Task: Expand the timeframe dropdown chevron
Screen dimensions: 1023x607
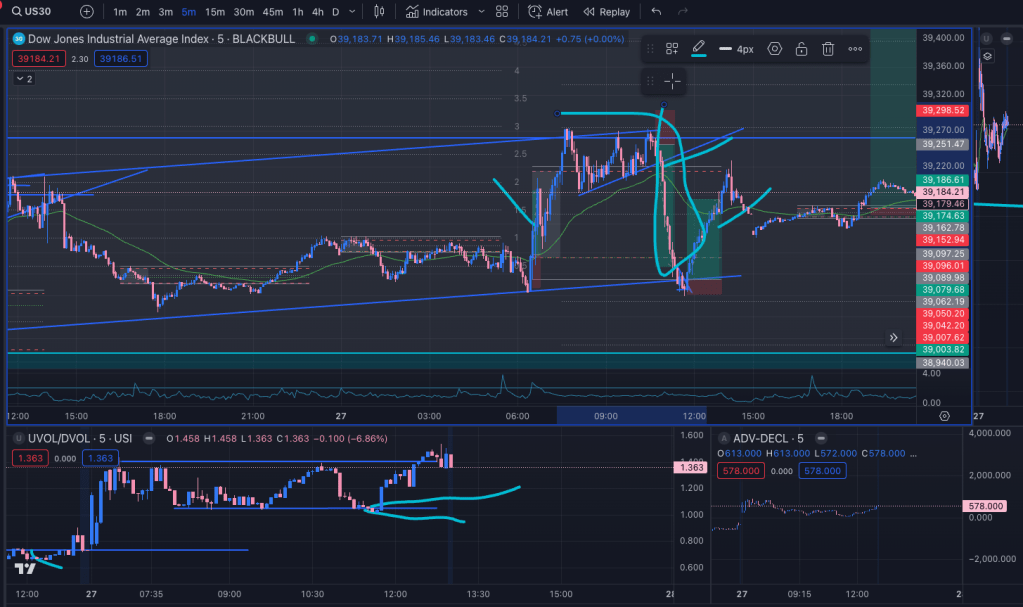Action: coord(352,12)
